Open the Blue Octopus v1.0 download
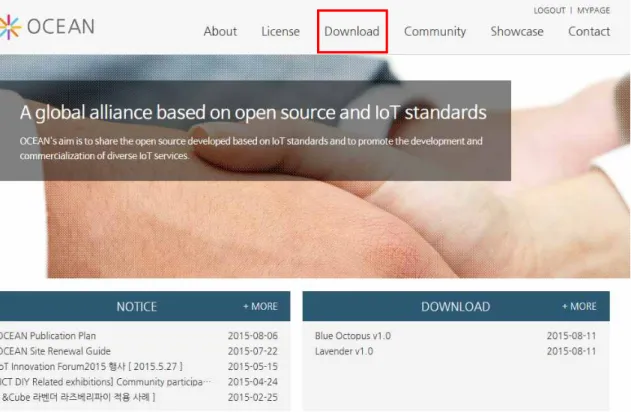The height and width of the screenshot is (412, 631). tap(353, 336)
